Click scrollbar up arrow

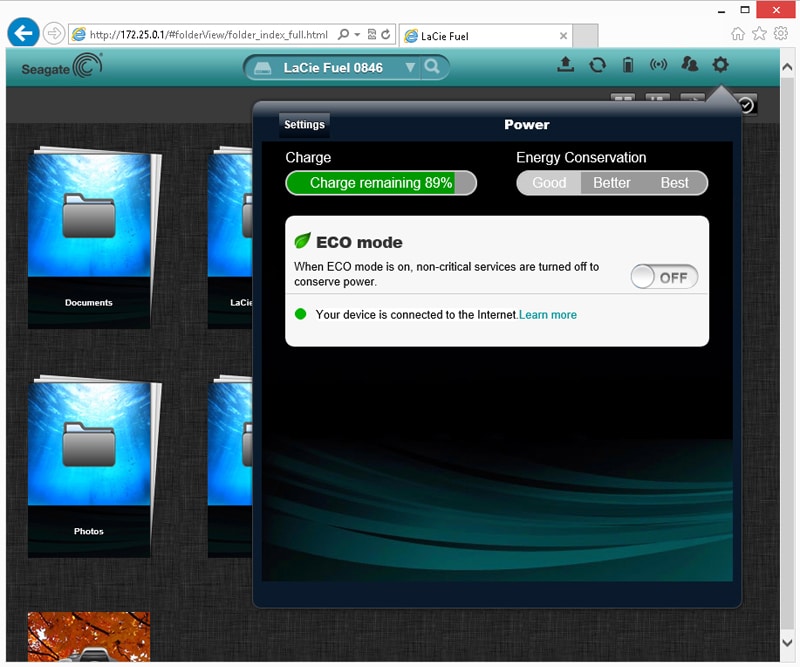coord(787,67)
